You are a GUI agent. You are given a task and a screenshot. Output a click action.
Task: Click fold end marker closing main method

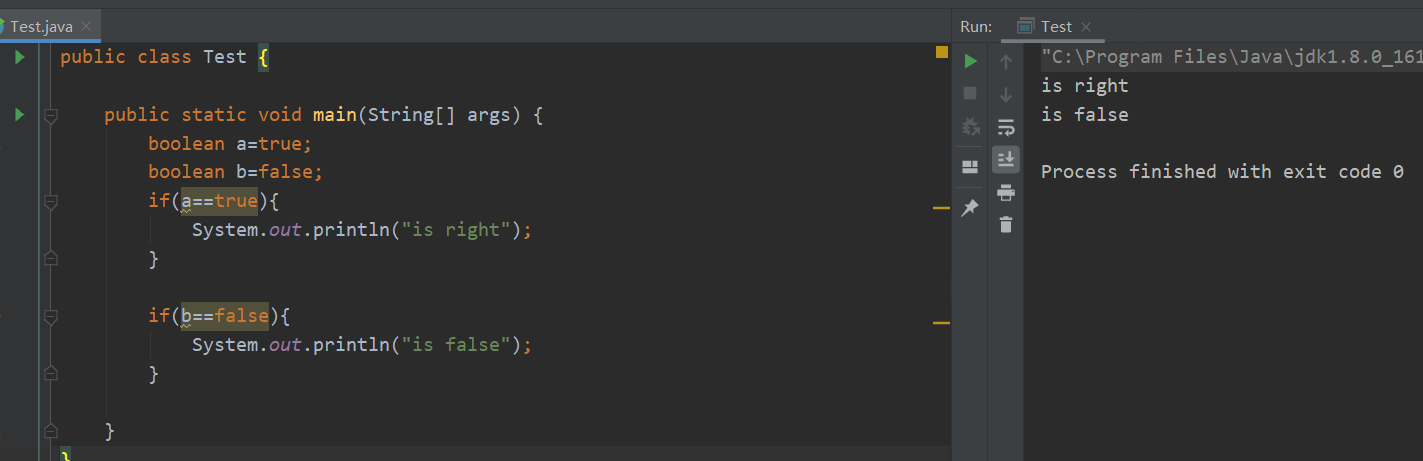(51, 432)
